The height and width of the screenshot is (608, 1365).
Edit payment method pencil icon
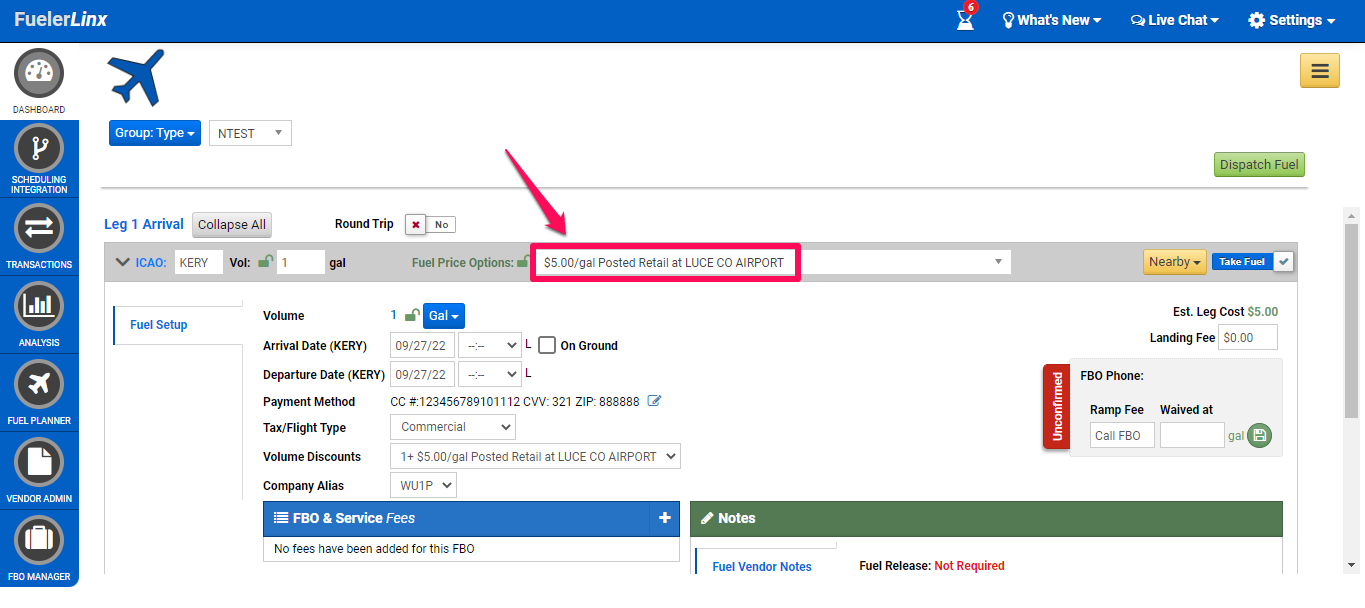pos(655,401)
